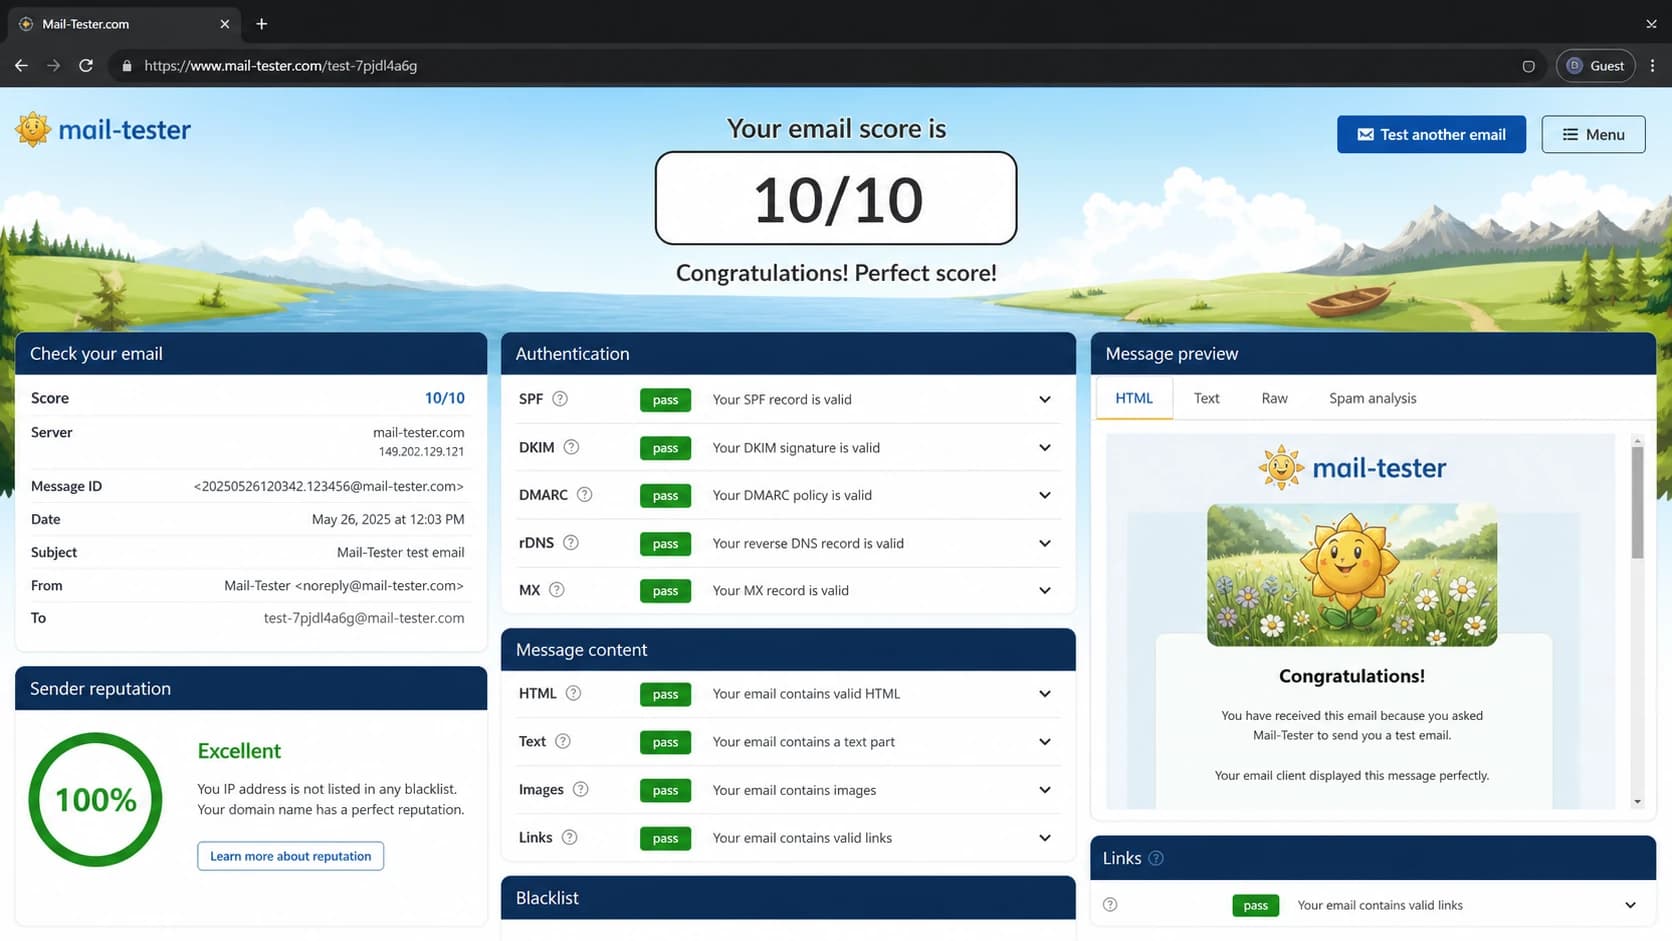
Task: Open the Menu button
Action: coord(1593,134)
